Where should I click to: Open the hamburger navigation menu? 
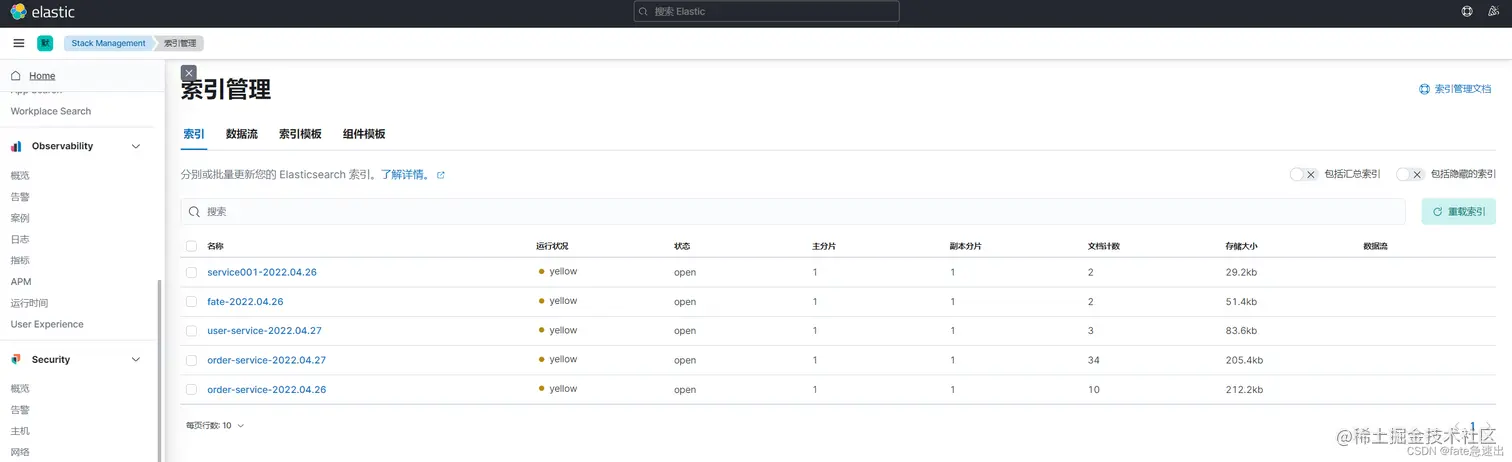coord(18,43)
